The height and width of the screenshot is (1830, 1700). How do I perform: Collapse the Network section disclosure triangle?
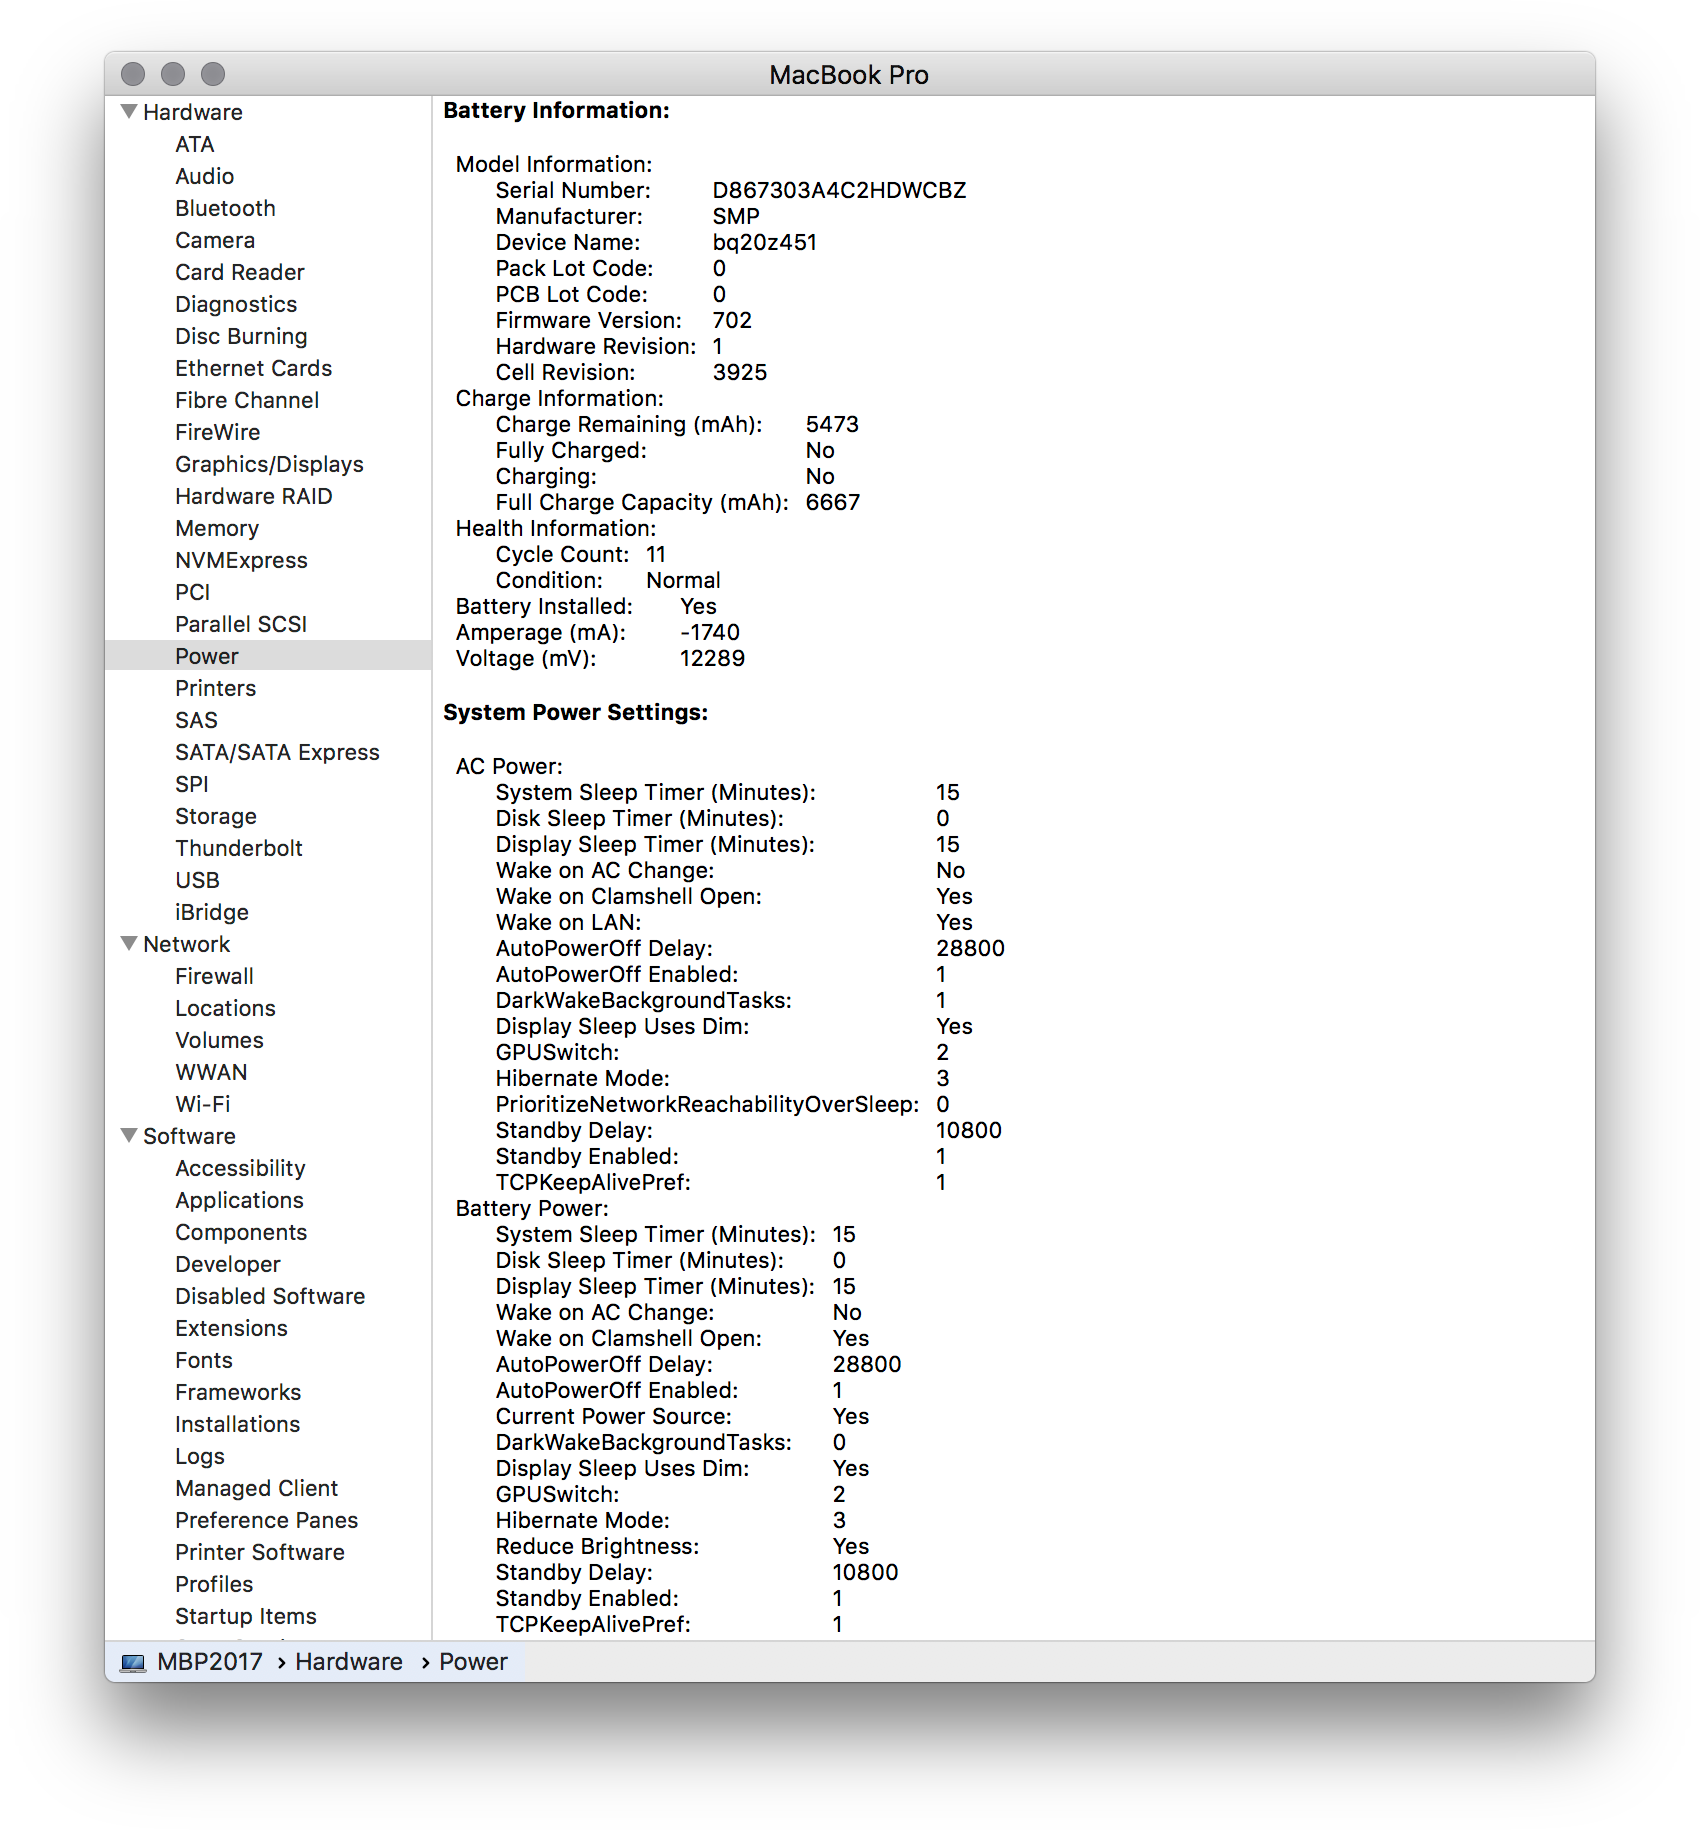[129, 943]
